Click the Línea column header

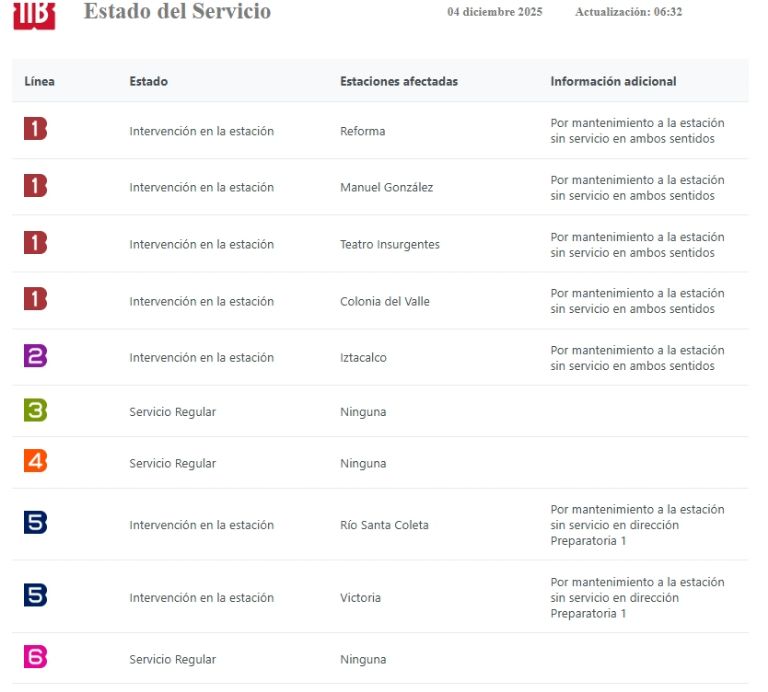pyautogui.click(x=40, y=81)
